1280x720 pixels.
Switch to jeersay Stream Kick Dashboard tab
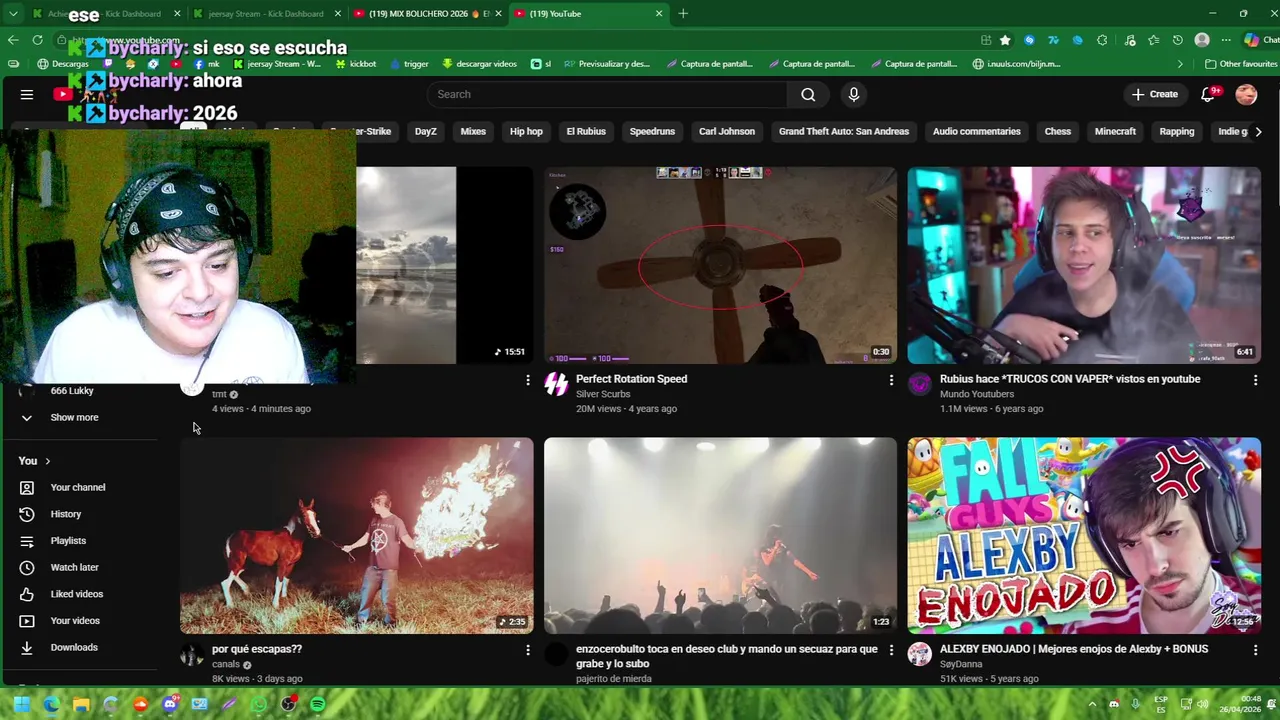point(265,14)
